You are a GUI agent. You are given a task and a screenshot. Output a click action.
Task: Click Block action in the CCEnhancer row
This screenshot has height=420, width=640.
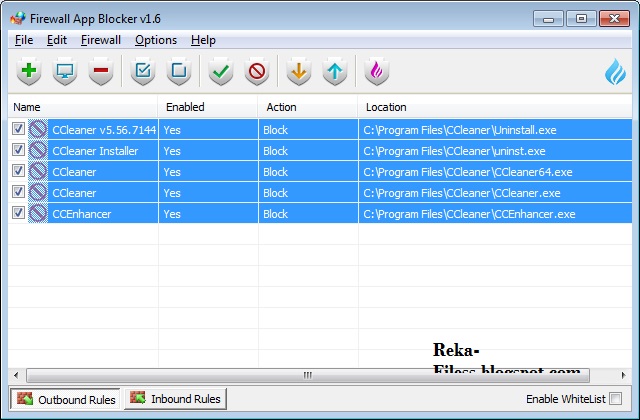(276, 214)
